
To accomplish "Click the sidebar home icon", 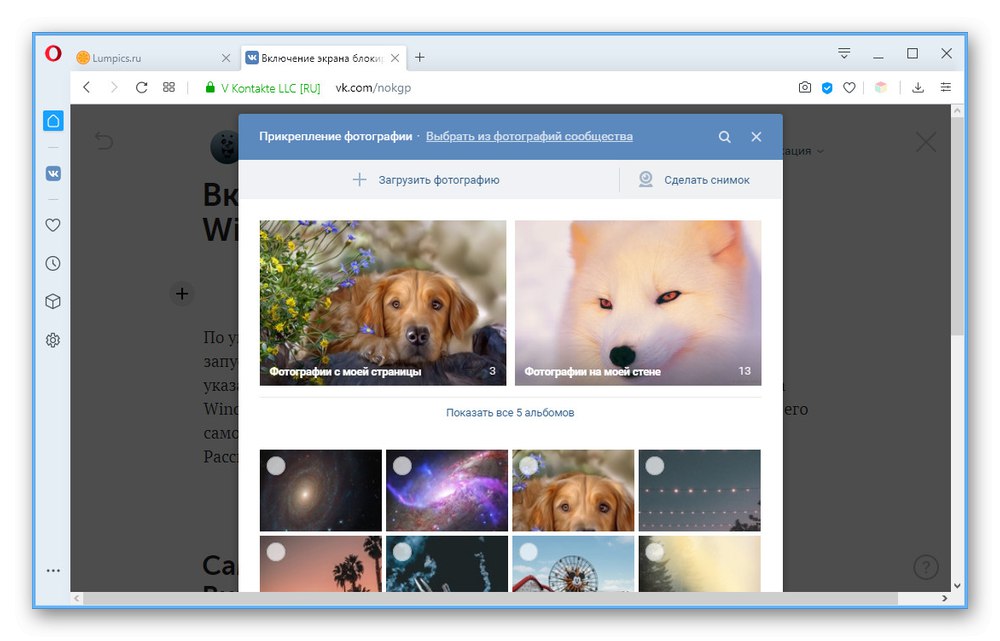I will 54,121.
